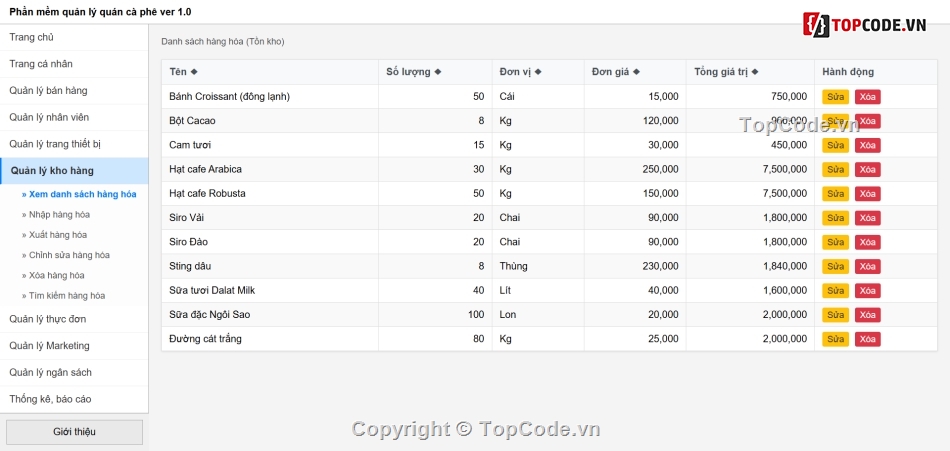Screen dimensions: 950x451
Task: Delete Sữa tươi Dalat Milk entry
Action: [x=868, y=291]
